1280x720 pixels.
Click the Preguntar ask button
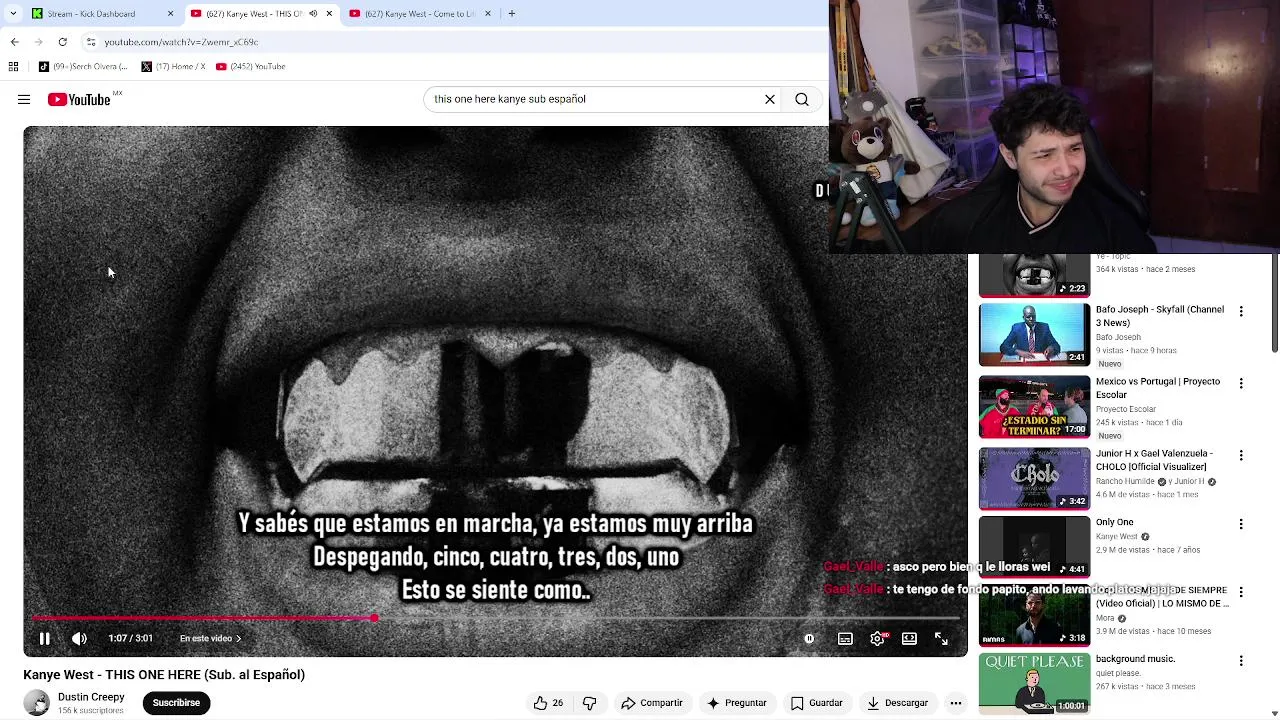[737, 703]
